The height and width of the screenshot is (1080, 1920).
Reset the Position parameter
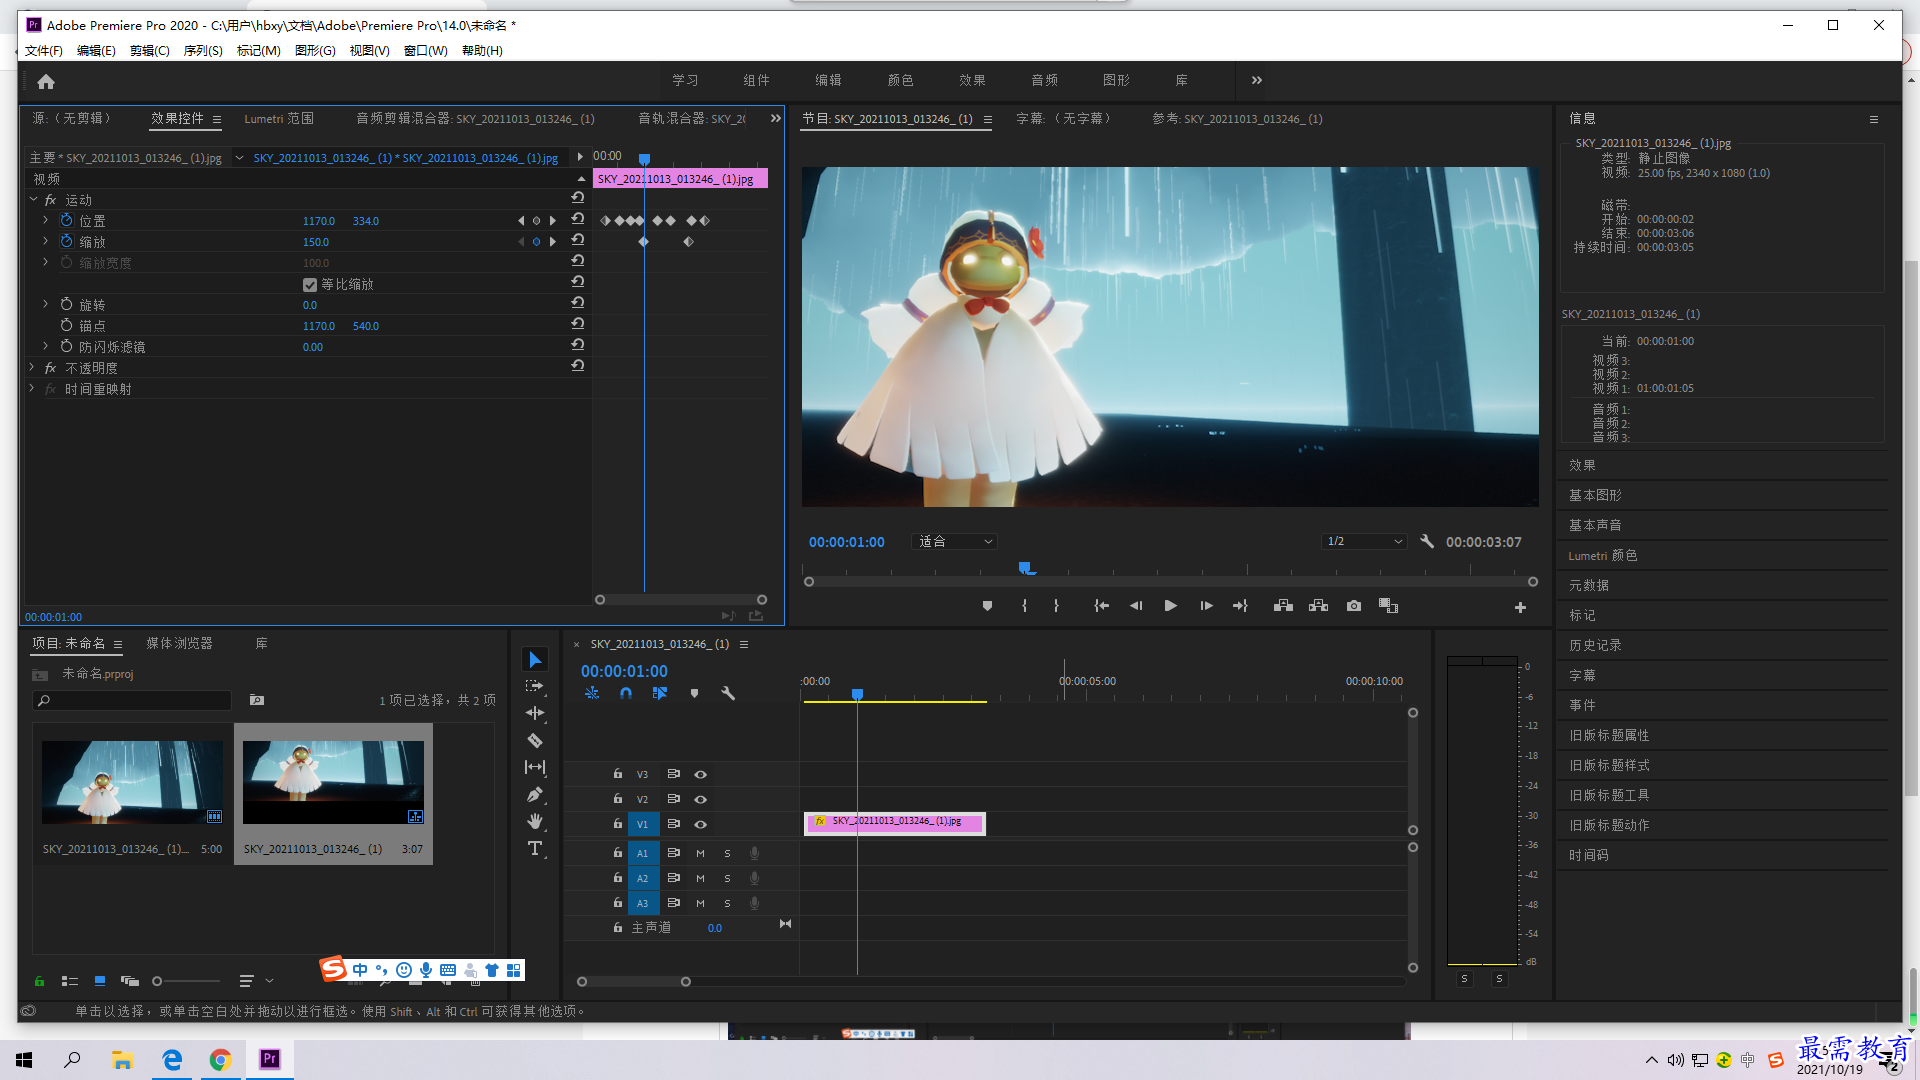point(578,219)
